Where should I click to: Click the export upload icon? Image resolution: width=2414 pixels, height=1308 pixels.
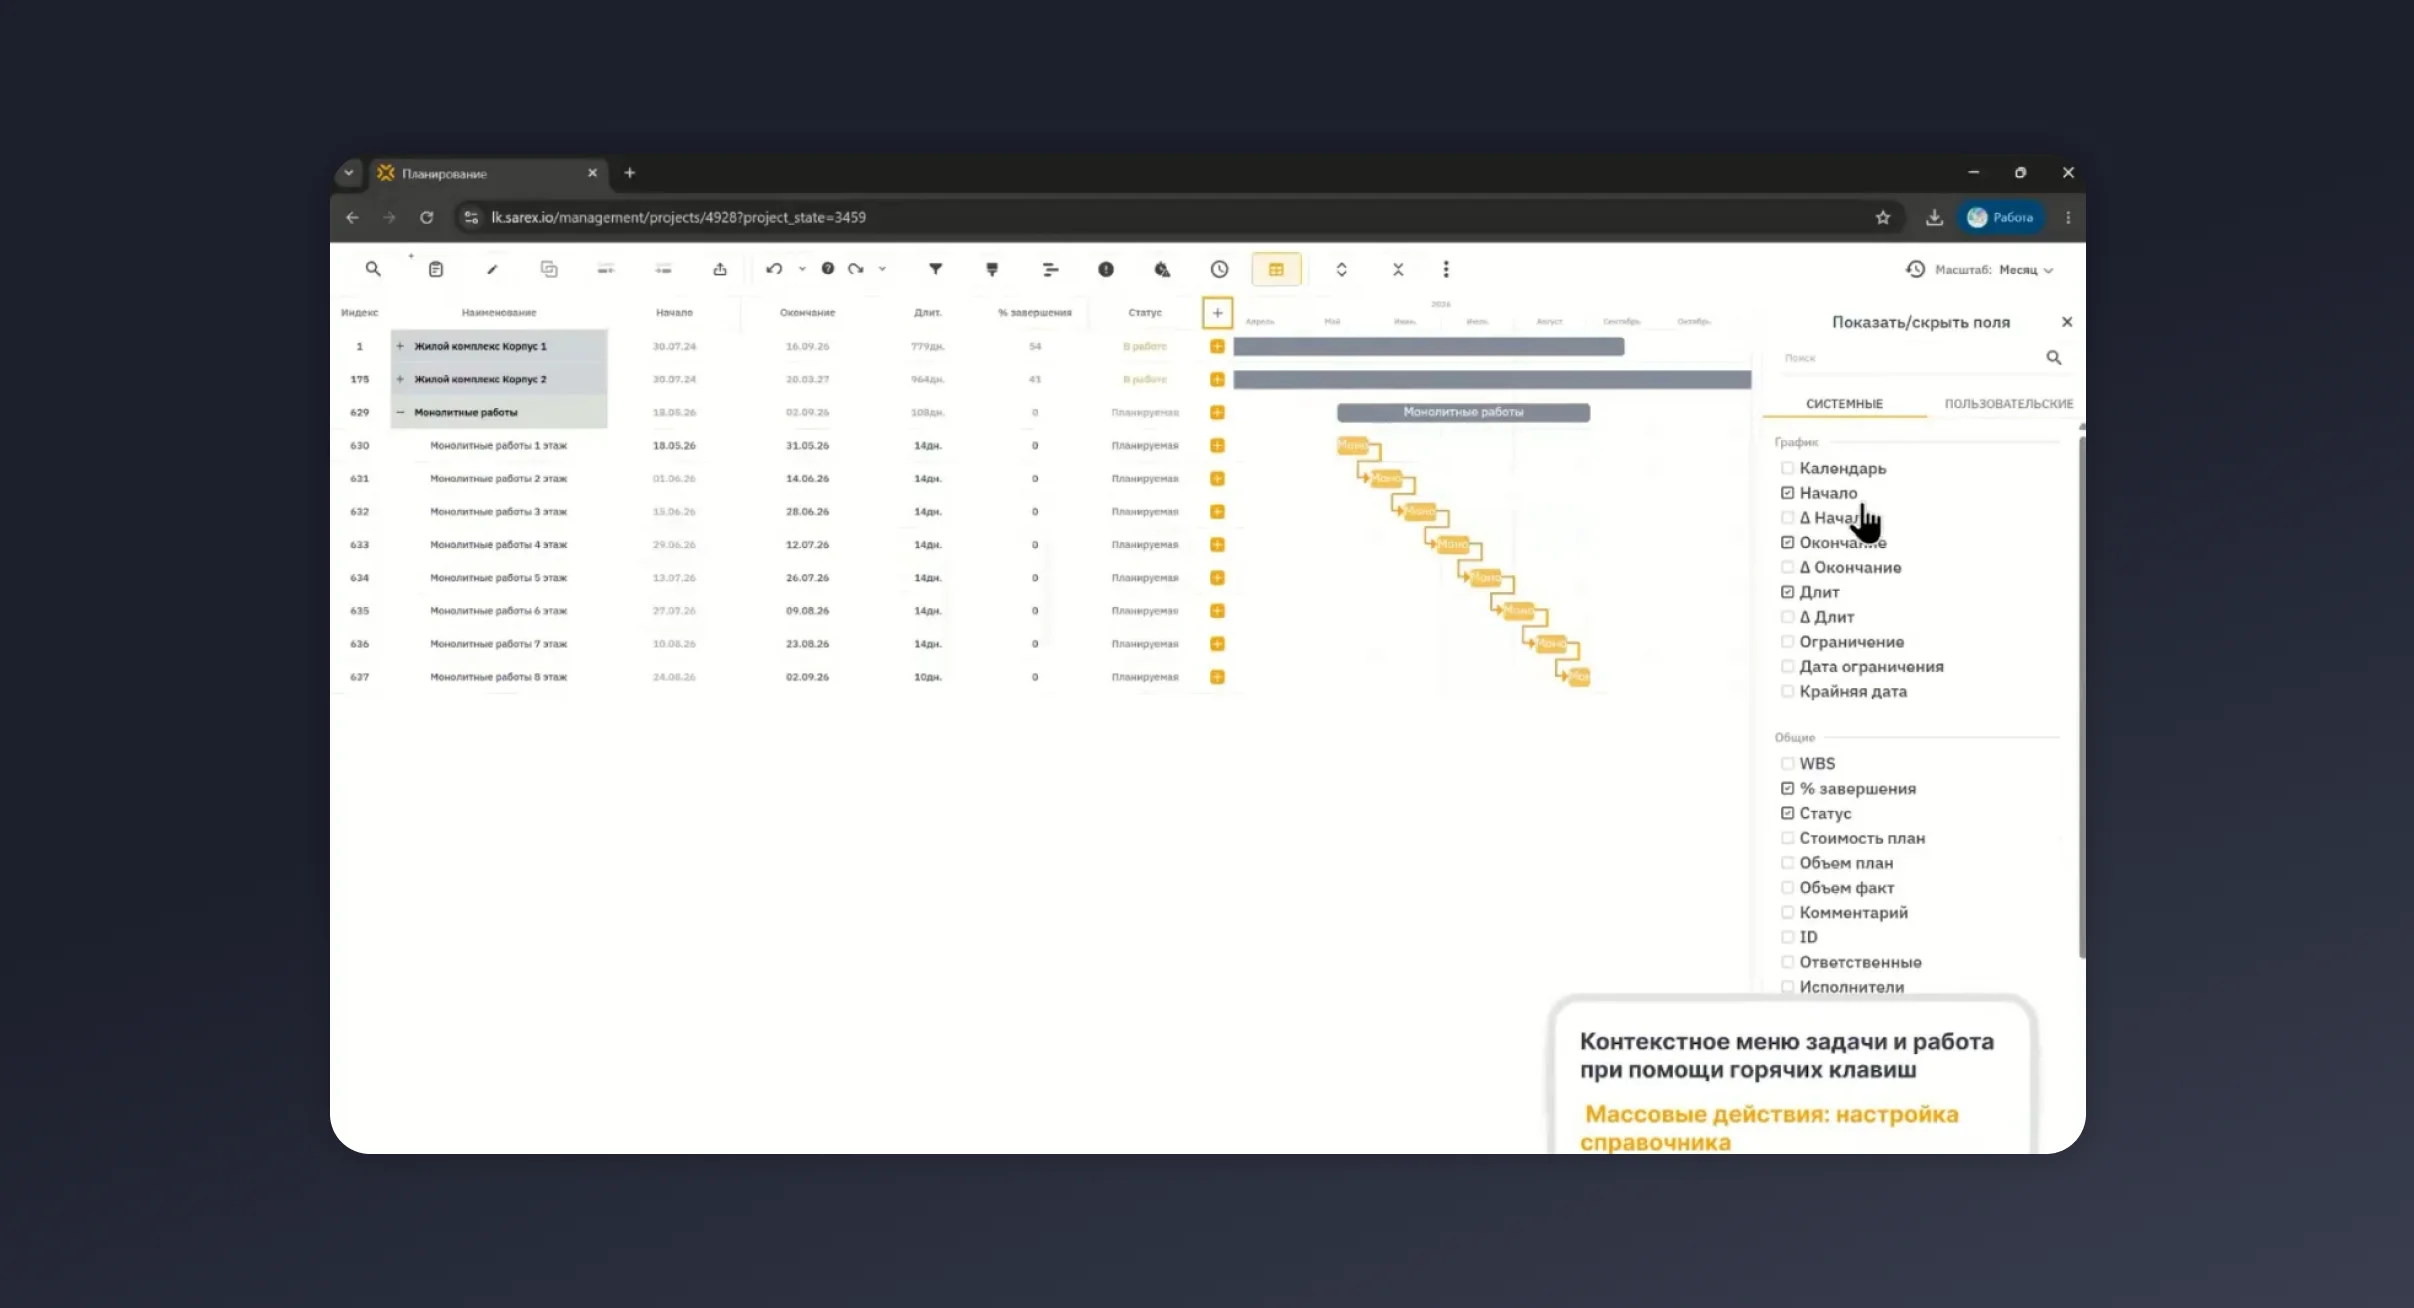720,269
